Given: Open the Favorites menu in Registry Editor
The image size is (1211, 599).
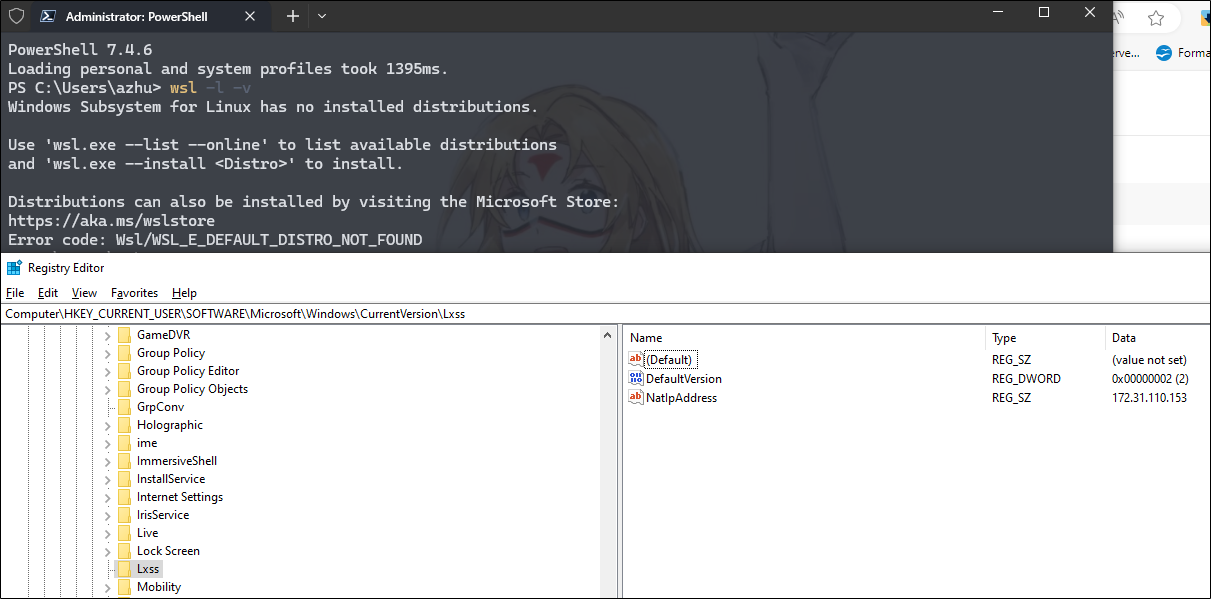Looking at the screenshot, I should click(x=134, y=293).
